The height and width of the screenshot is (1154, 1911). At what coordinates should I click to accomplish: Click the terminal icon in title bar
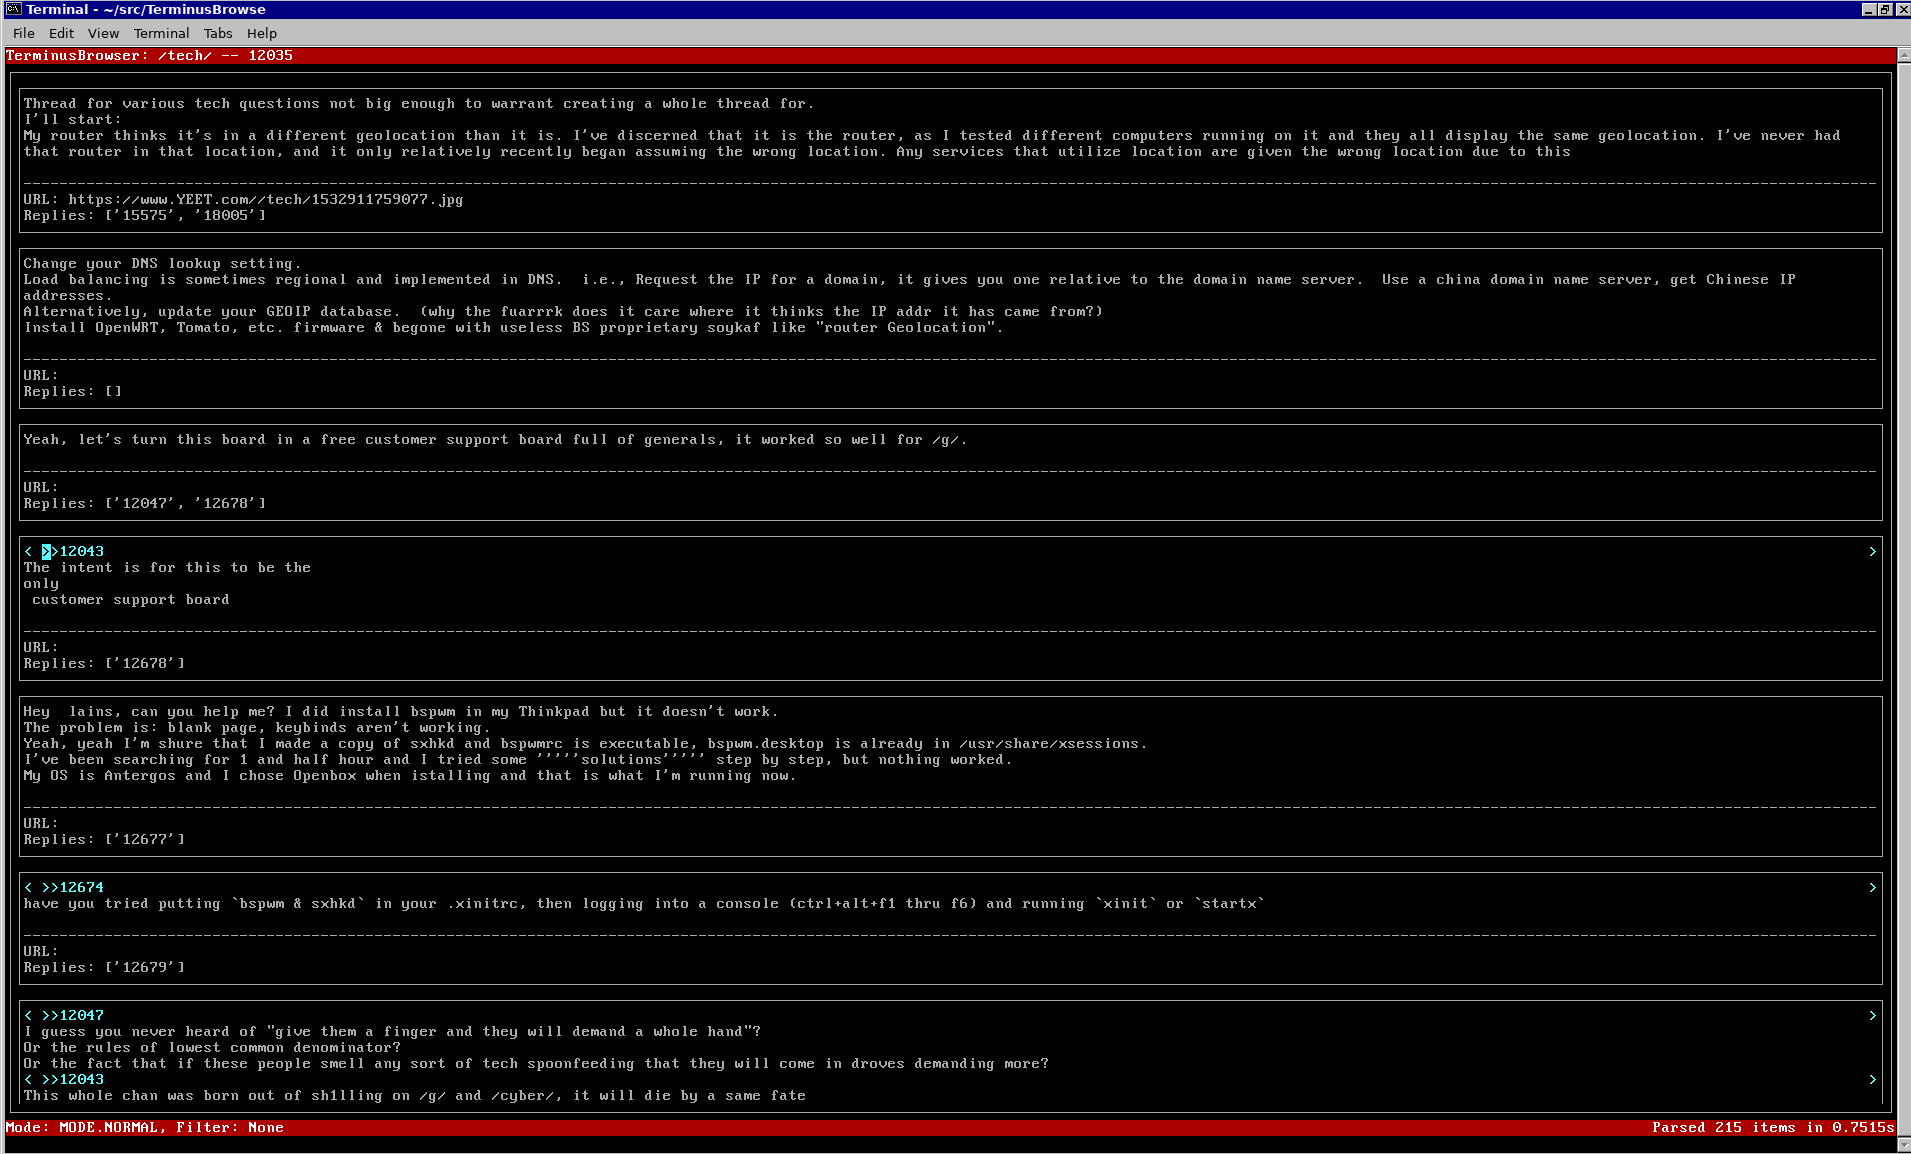pyautogui.click(x=13, y=9)
